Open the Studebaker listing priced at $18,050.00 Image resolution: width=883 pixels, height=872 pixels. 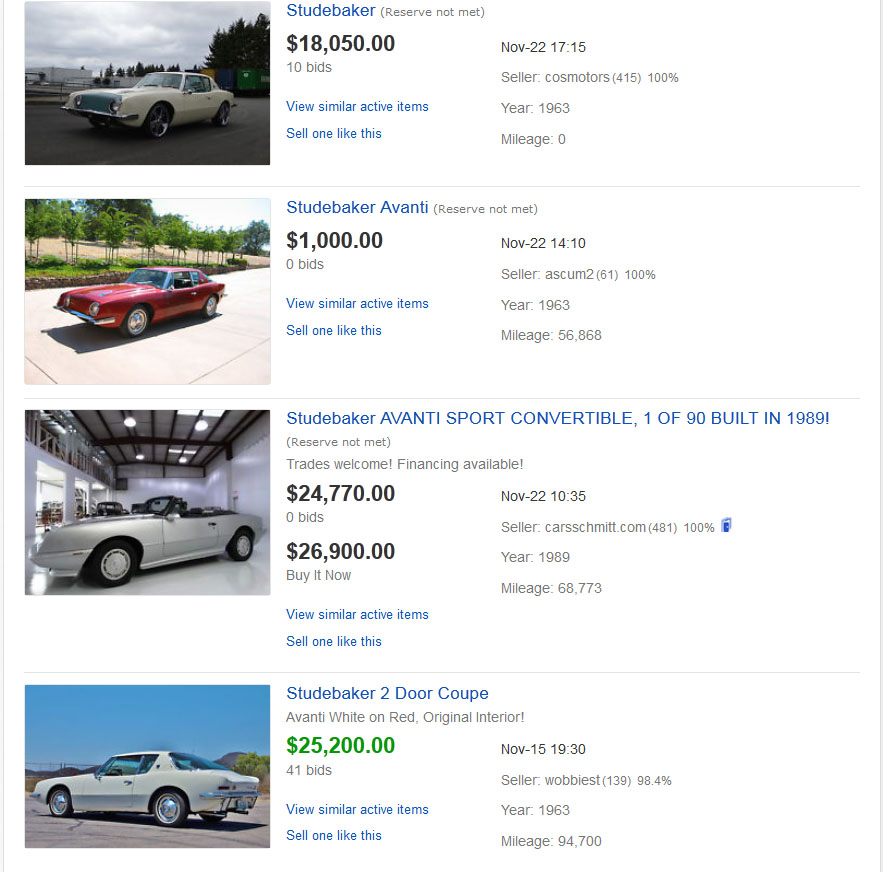(330, 11)
